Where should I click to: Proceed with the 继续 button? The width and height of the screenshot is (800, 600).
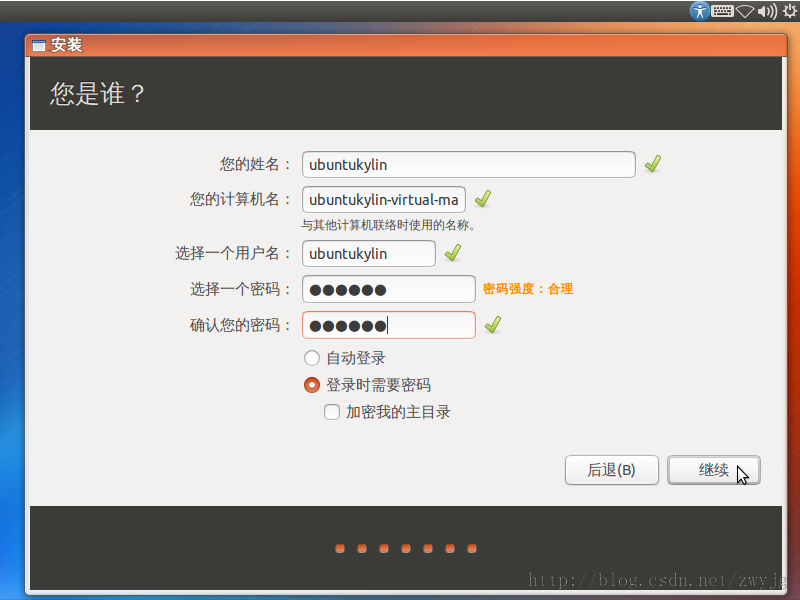click(x=714, y=470)
